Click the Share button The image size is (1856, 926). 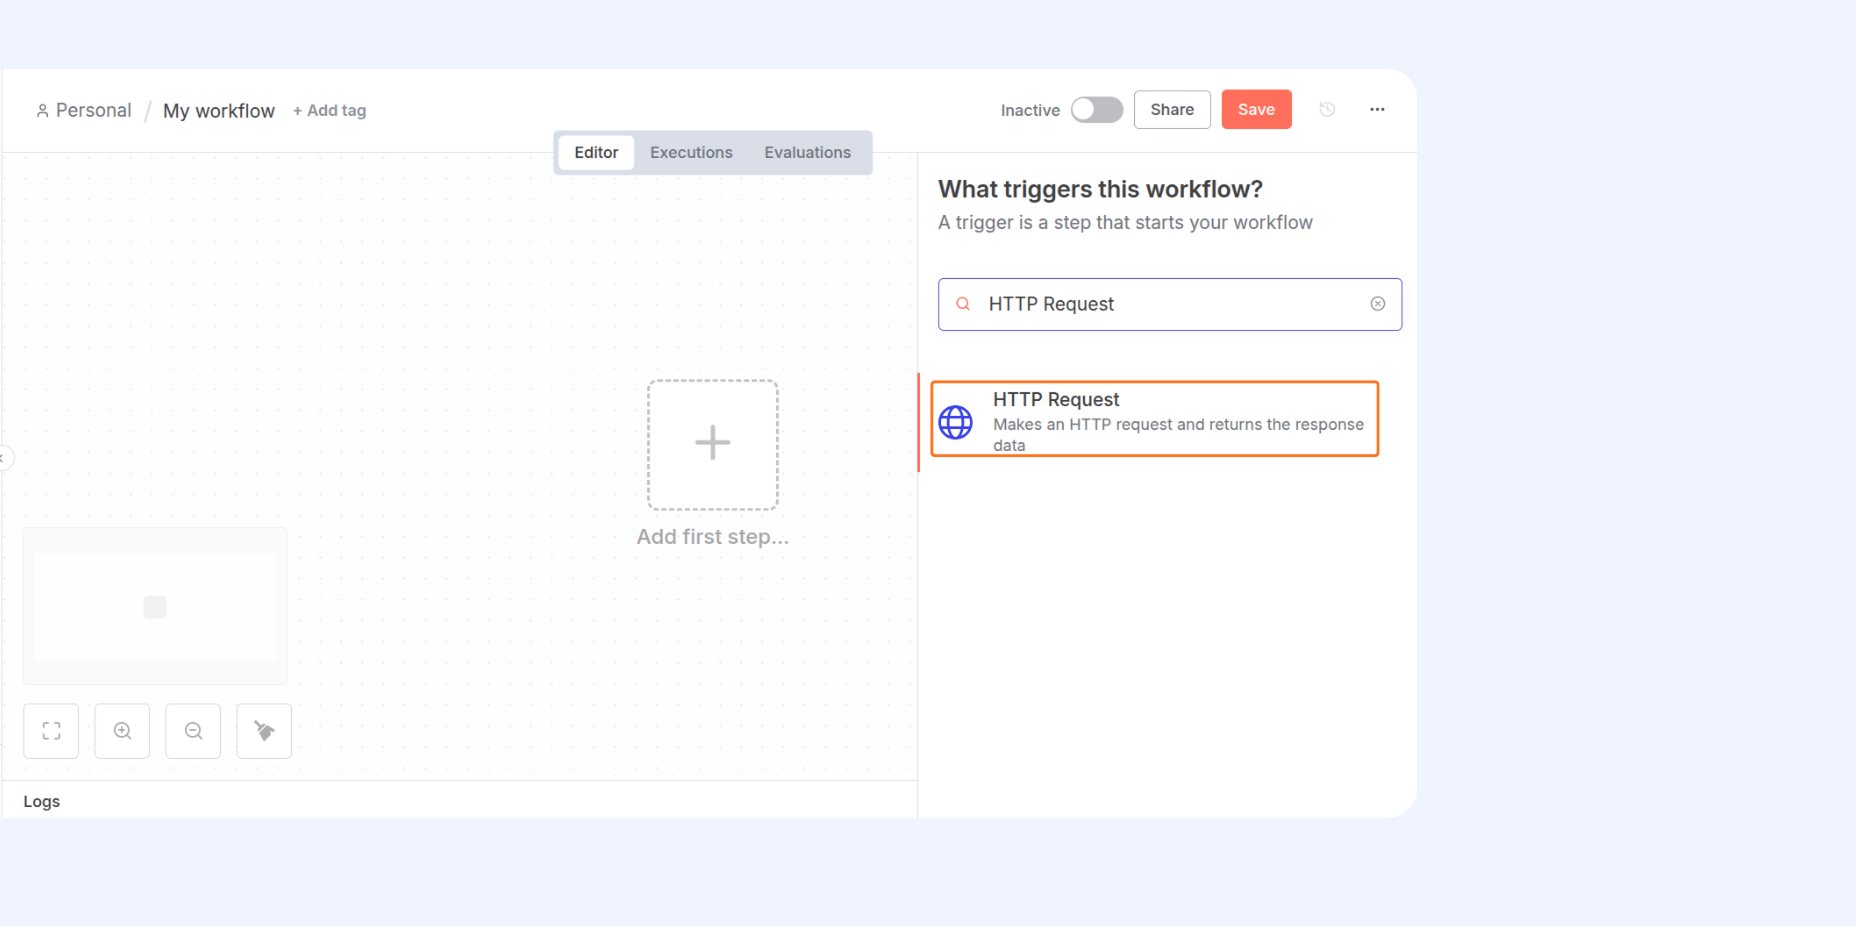click(1172, 110)
